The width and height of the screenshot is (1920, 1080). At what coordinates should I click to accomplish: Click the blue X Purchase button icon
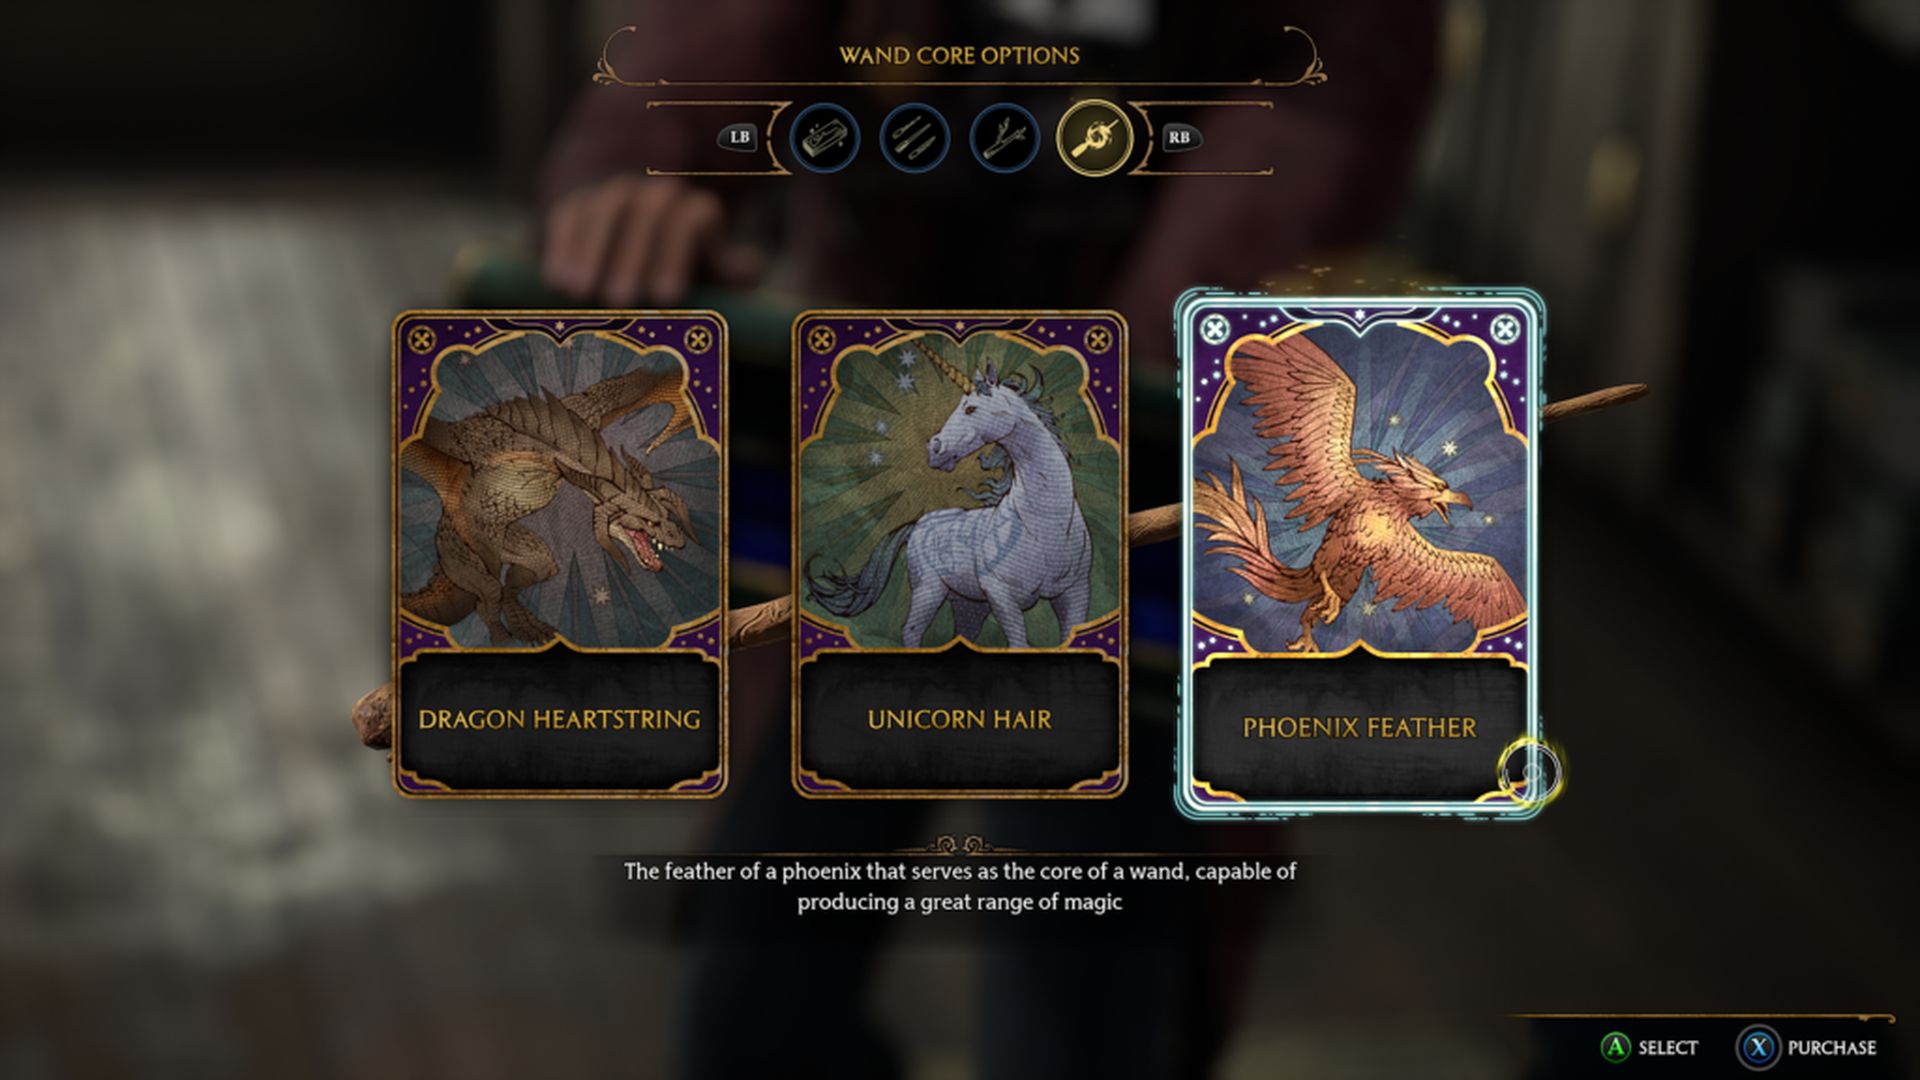tap(1758, 1047)
